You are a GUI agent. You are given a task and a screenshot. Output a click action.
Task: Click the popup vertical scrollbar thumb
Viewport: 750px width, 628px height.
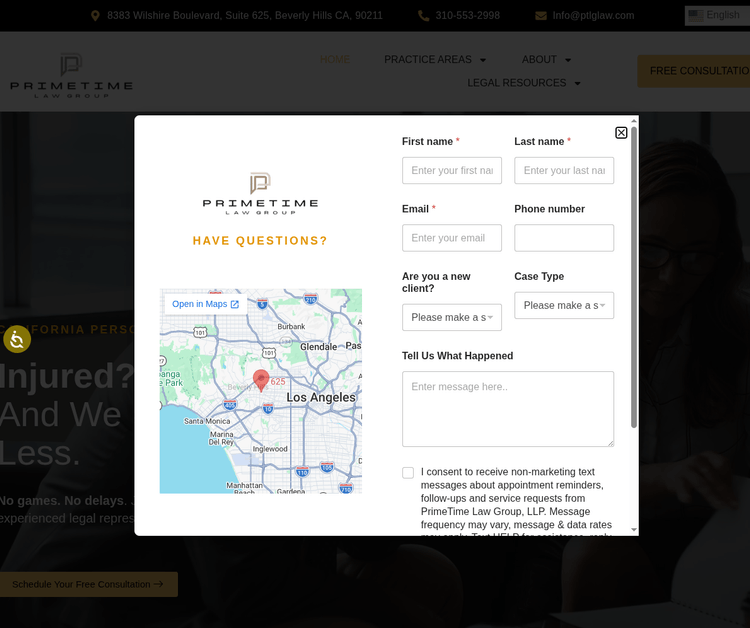pyautogui.click(x=634, y=276)
